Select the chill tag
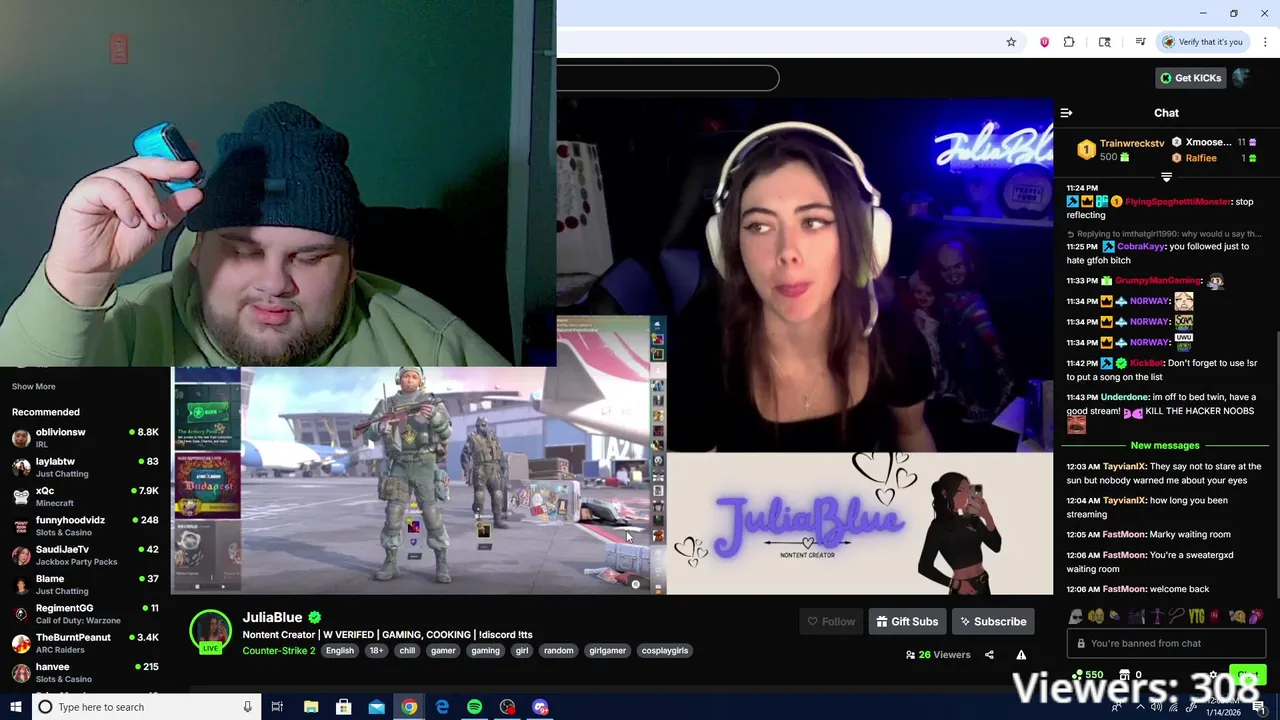This screenshot has width=1280, height=720. pos(407,651)
